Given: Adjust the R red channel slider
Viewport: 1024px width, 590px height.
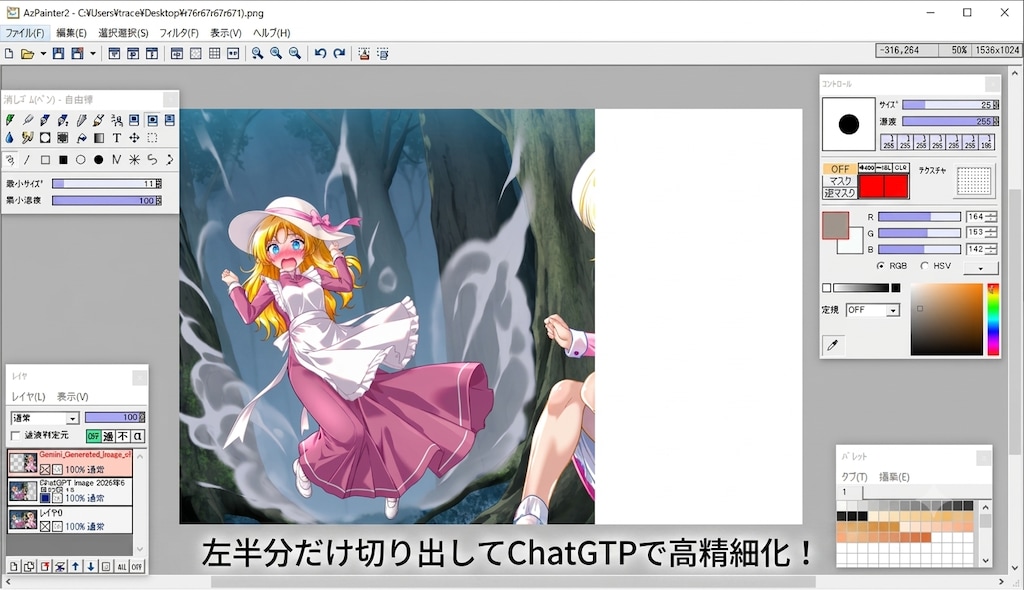Looking at the screenshot, I should click(x=919, y=216).
